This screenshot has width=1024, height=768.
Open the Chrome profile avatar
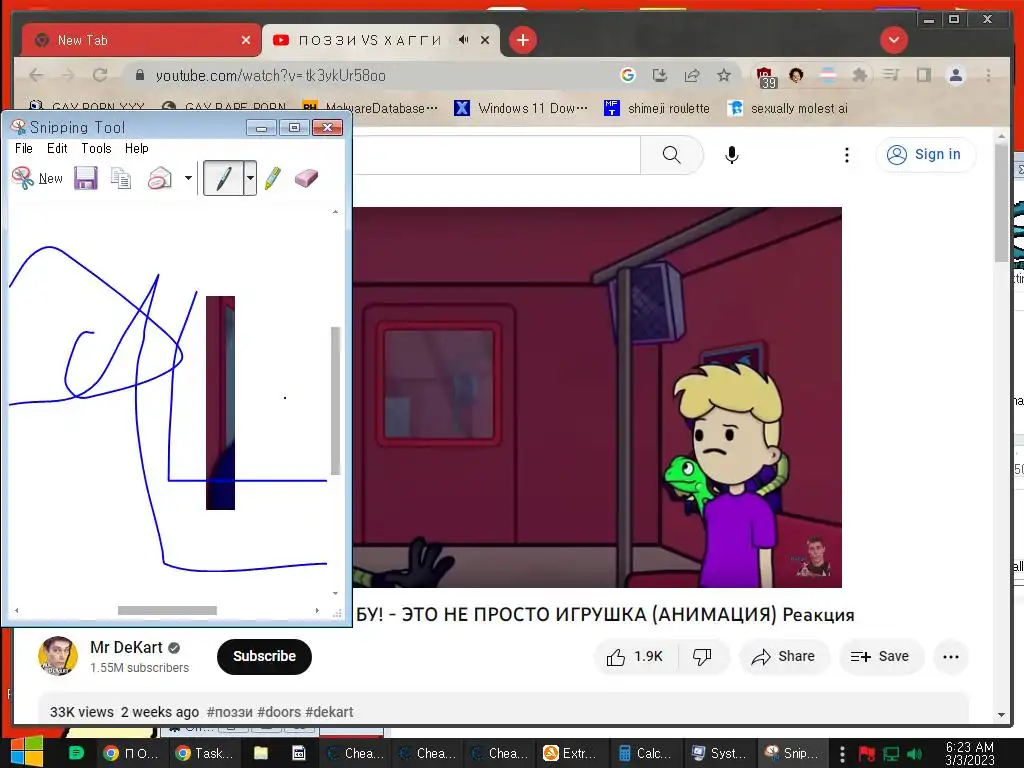point(955,75)
